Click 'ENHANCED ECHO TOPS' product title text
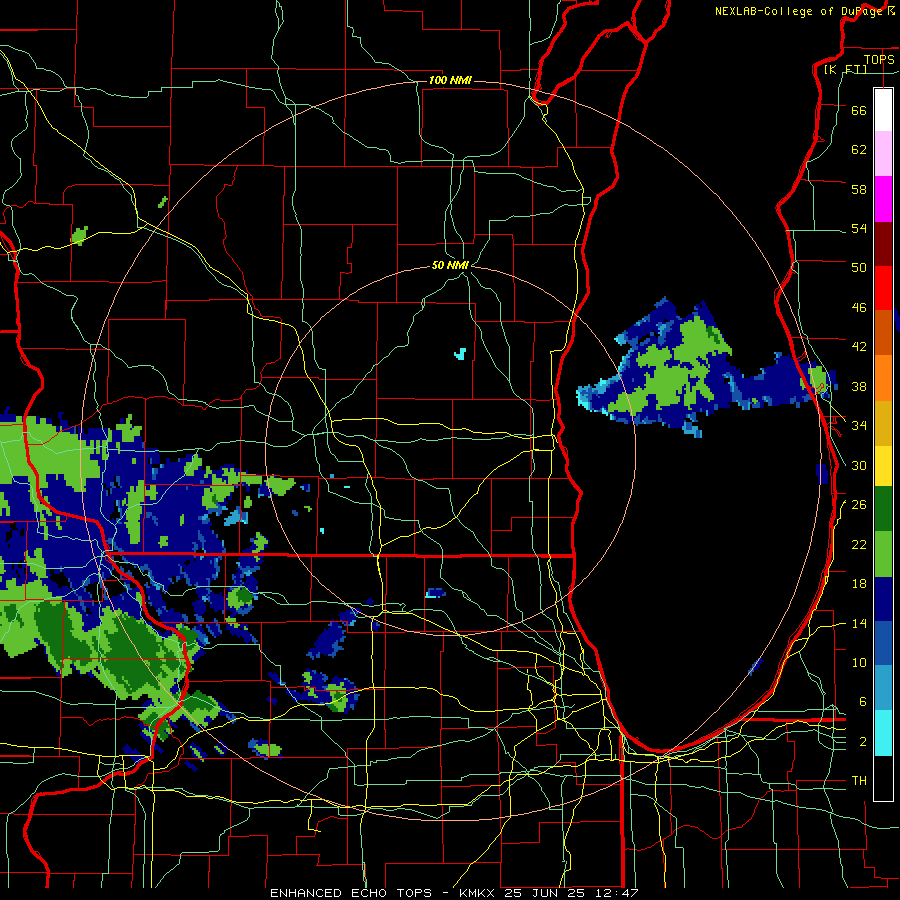Screen dimensions: 900x900 coord(351,893)
